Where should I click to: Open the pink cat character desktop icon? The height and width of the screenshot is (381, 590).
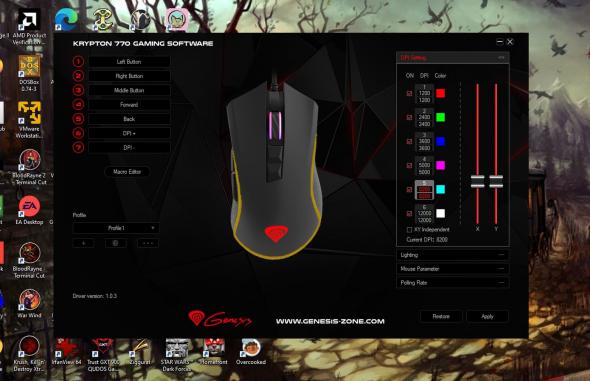click(x=177, y=19)
